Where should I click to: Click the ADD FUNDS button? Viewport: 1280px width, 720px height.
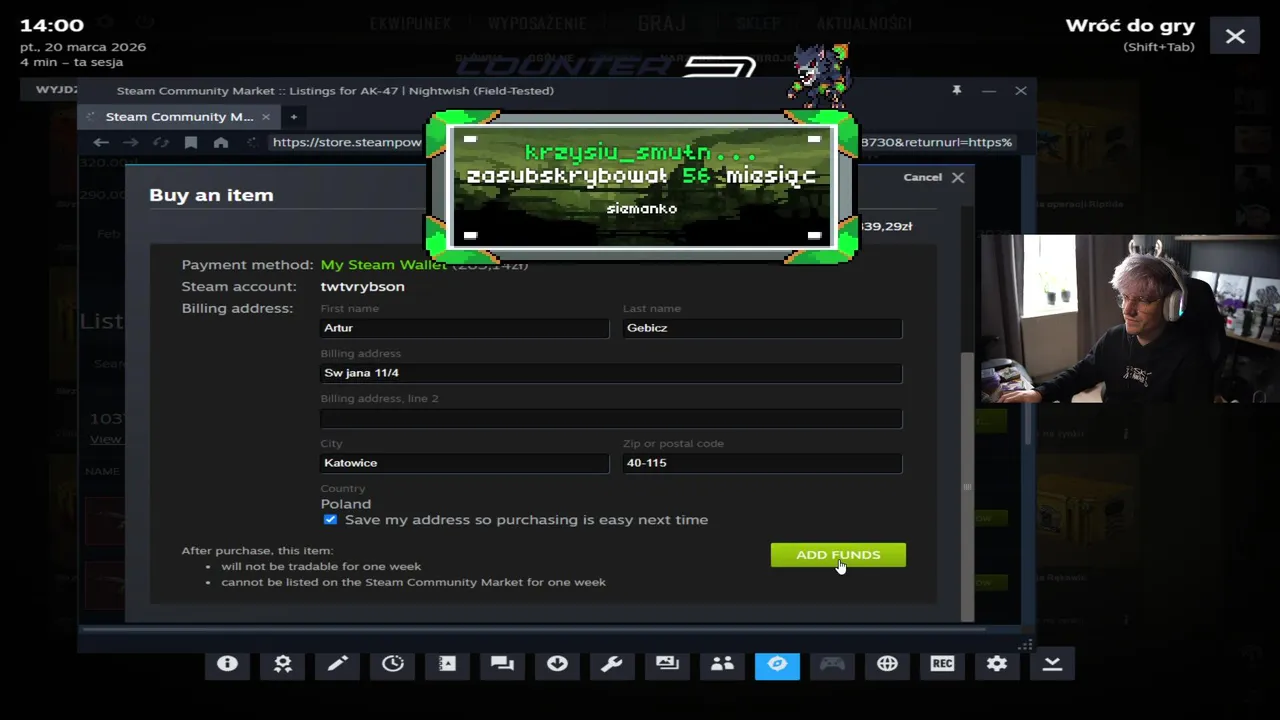coord(838,555)
